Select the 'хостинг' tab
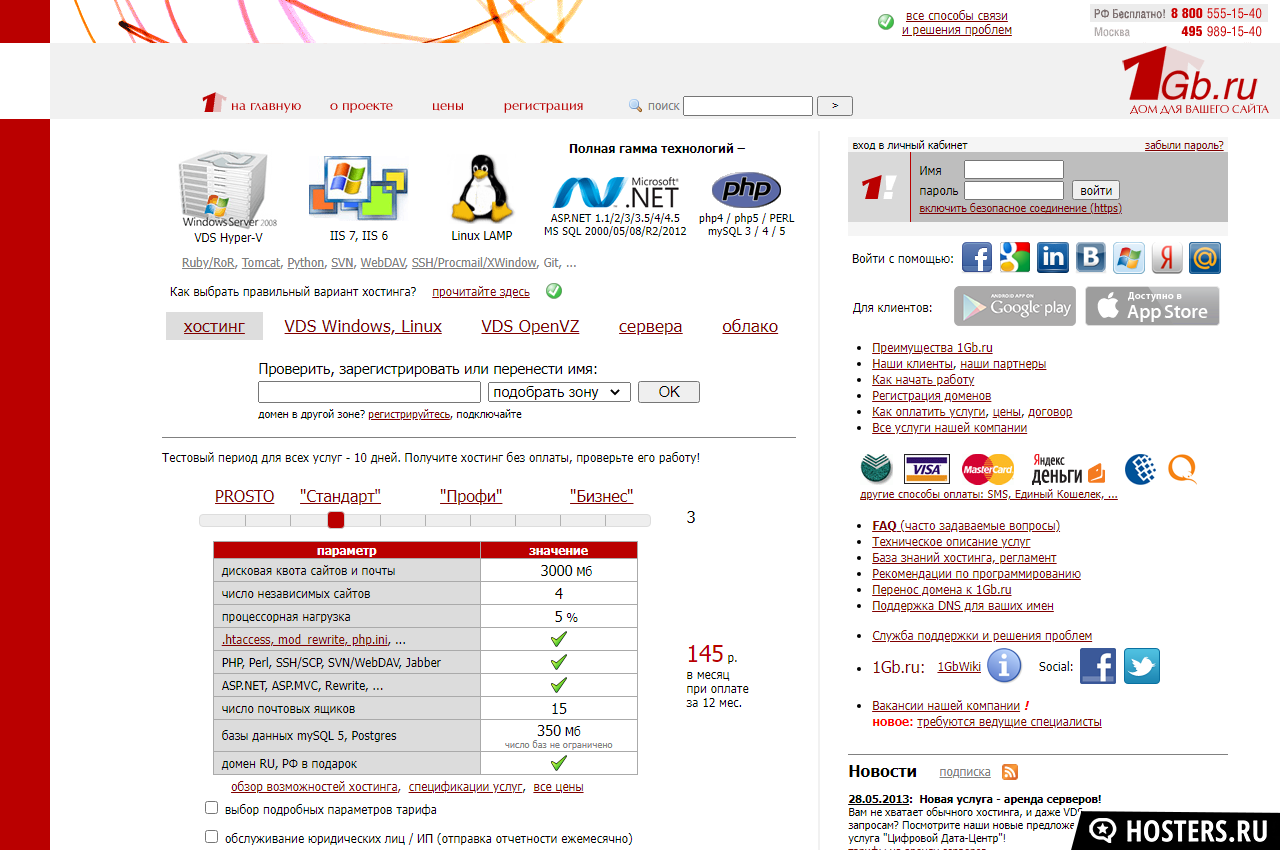Image resolution: width=1280 pixels, height=850 pixels. (214, 326)
